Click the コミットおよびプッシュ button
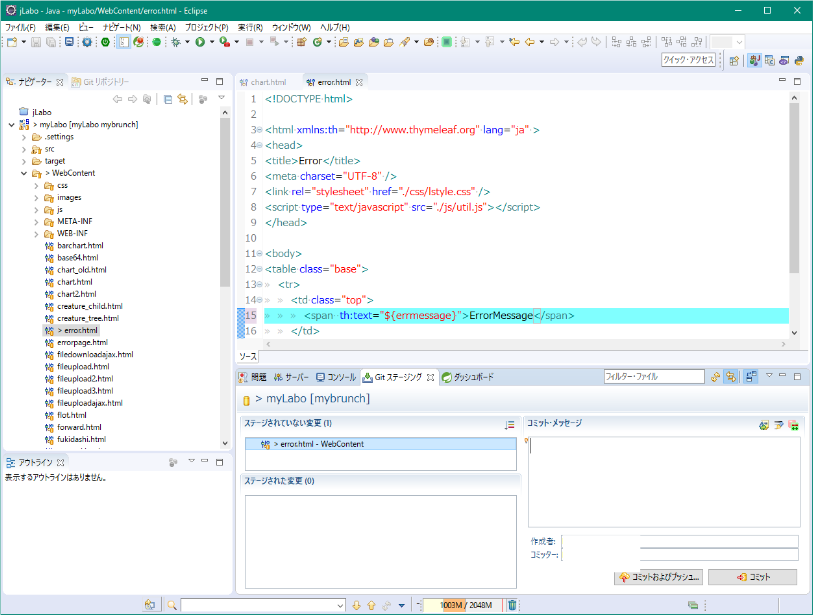813x615 pixels. tap(658, 577)
